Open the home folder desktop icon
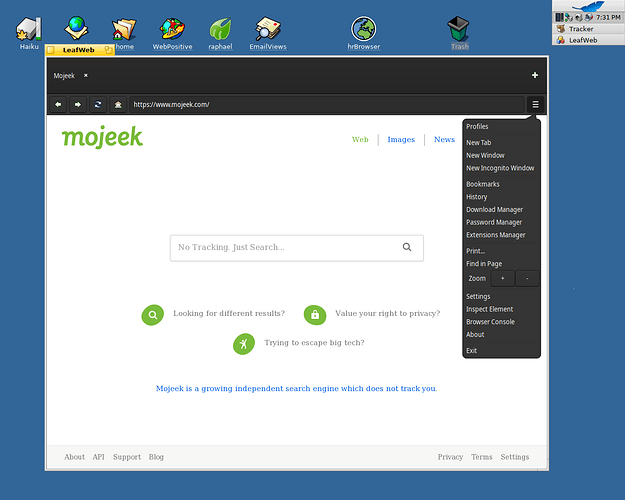The width and height of the screenshot is (625, 500). (x=124, y=33)
